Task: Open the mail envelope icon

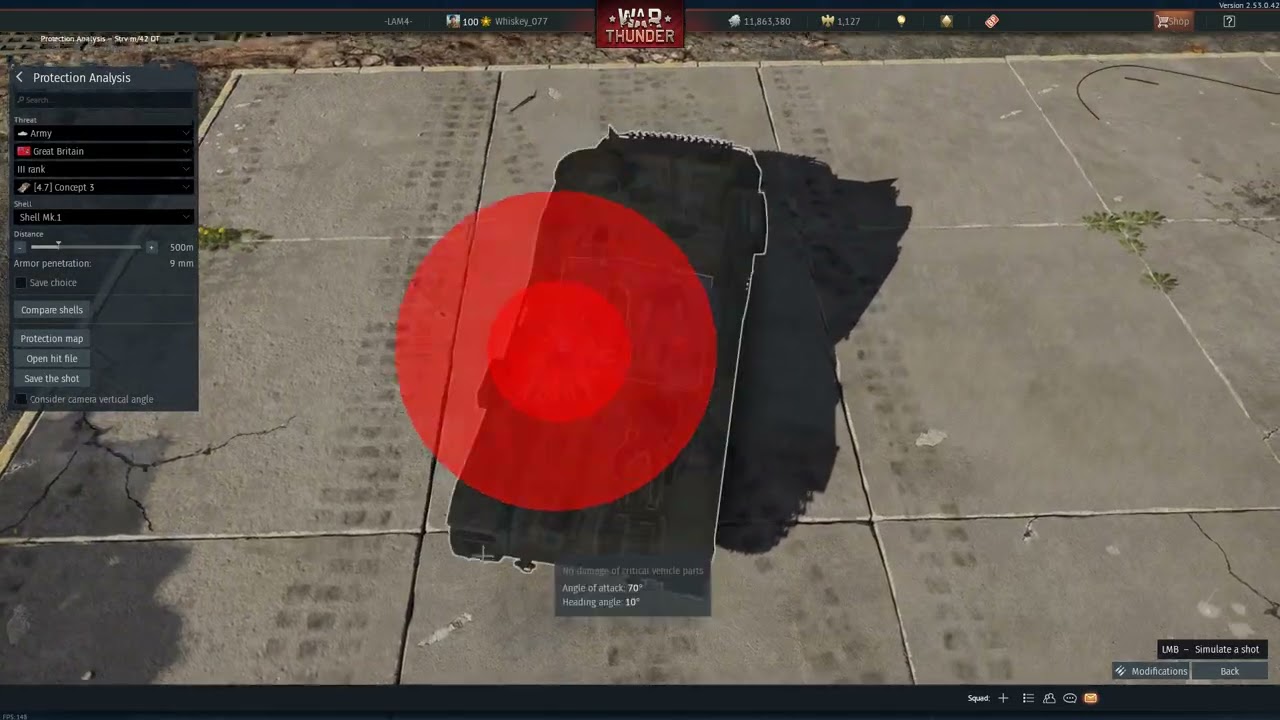Action: point(1091,698)
